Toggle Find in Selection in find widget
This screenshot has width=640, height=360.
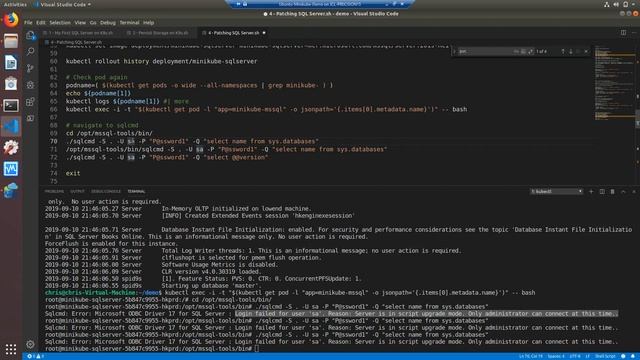pyautogui.click(x=578, y=51)
